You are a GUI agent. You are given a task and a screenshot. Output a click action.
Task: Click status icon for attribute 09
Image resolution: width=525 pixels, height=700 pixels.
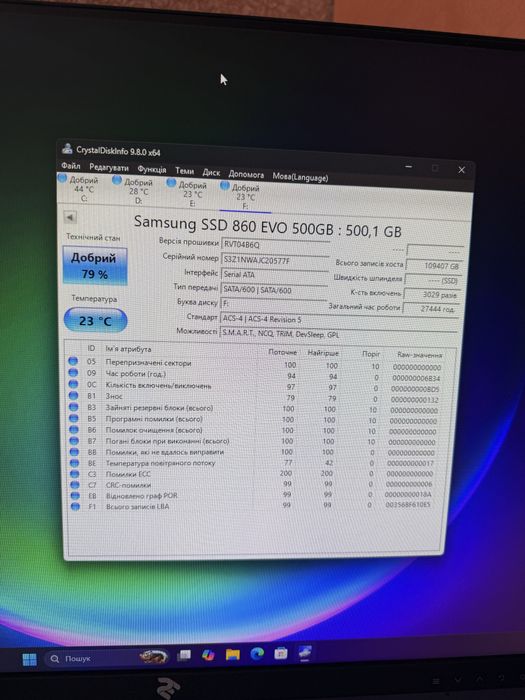pos(73,372)
